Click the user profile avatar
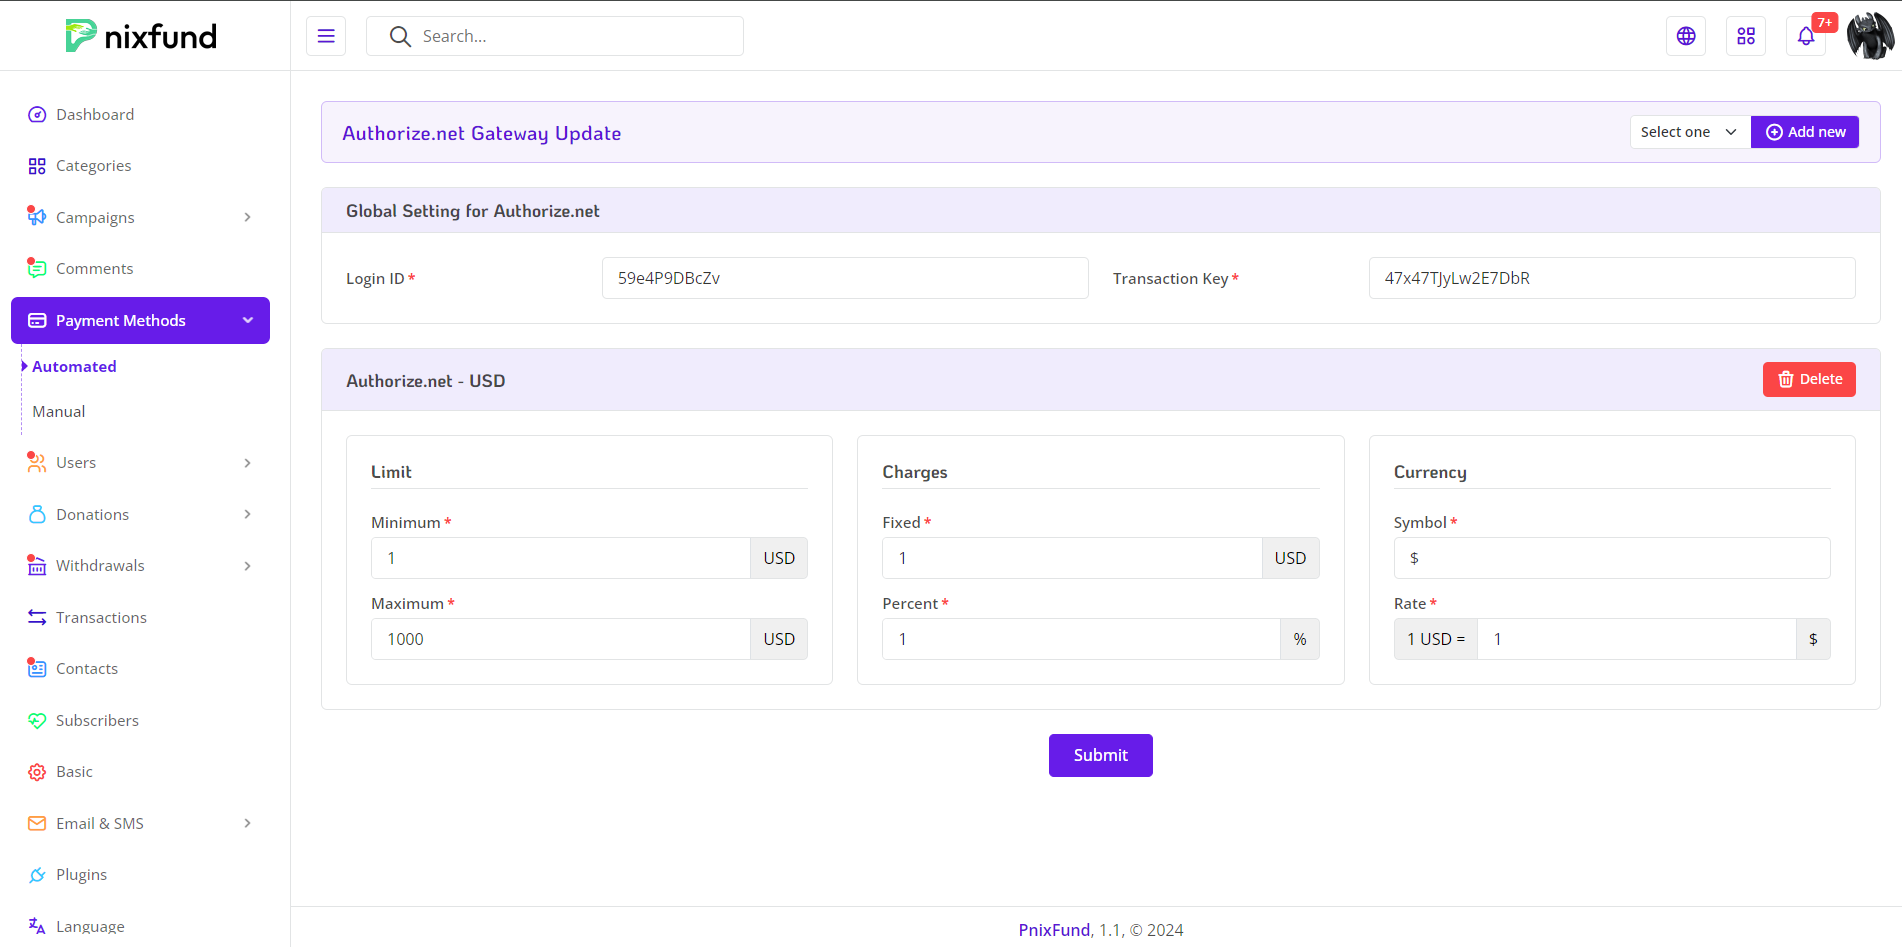 [1870, 36]
